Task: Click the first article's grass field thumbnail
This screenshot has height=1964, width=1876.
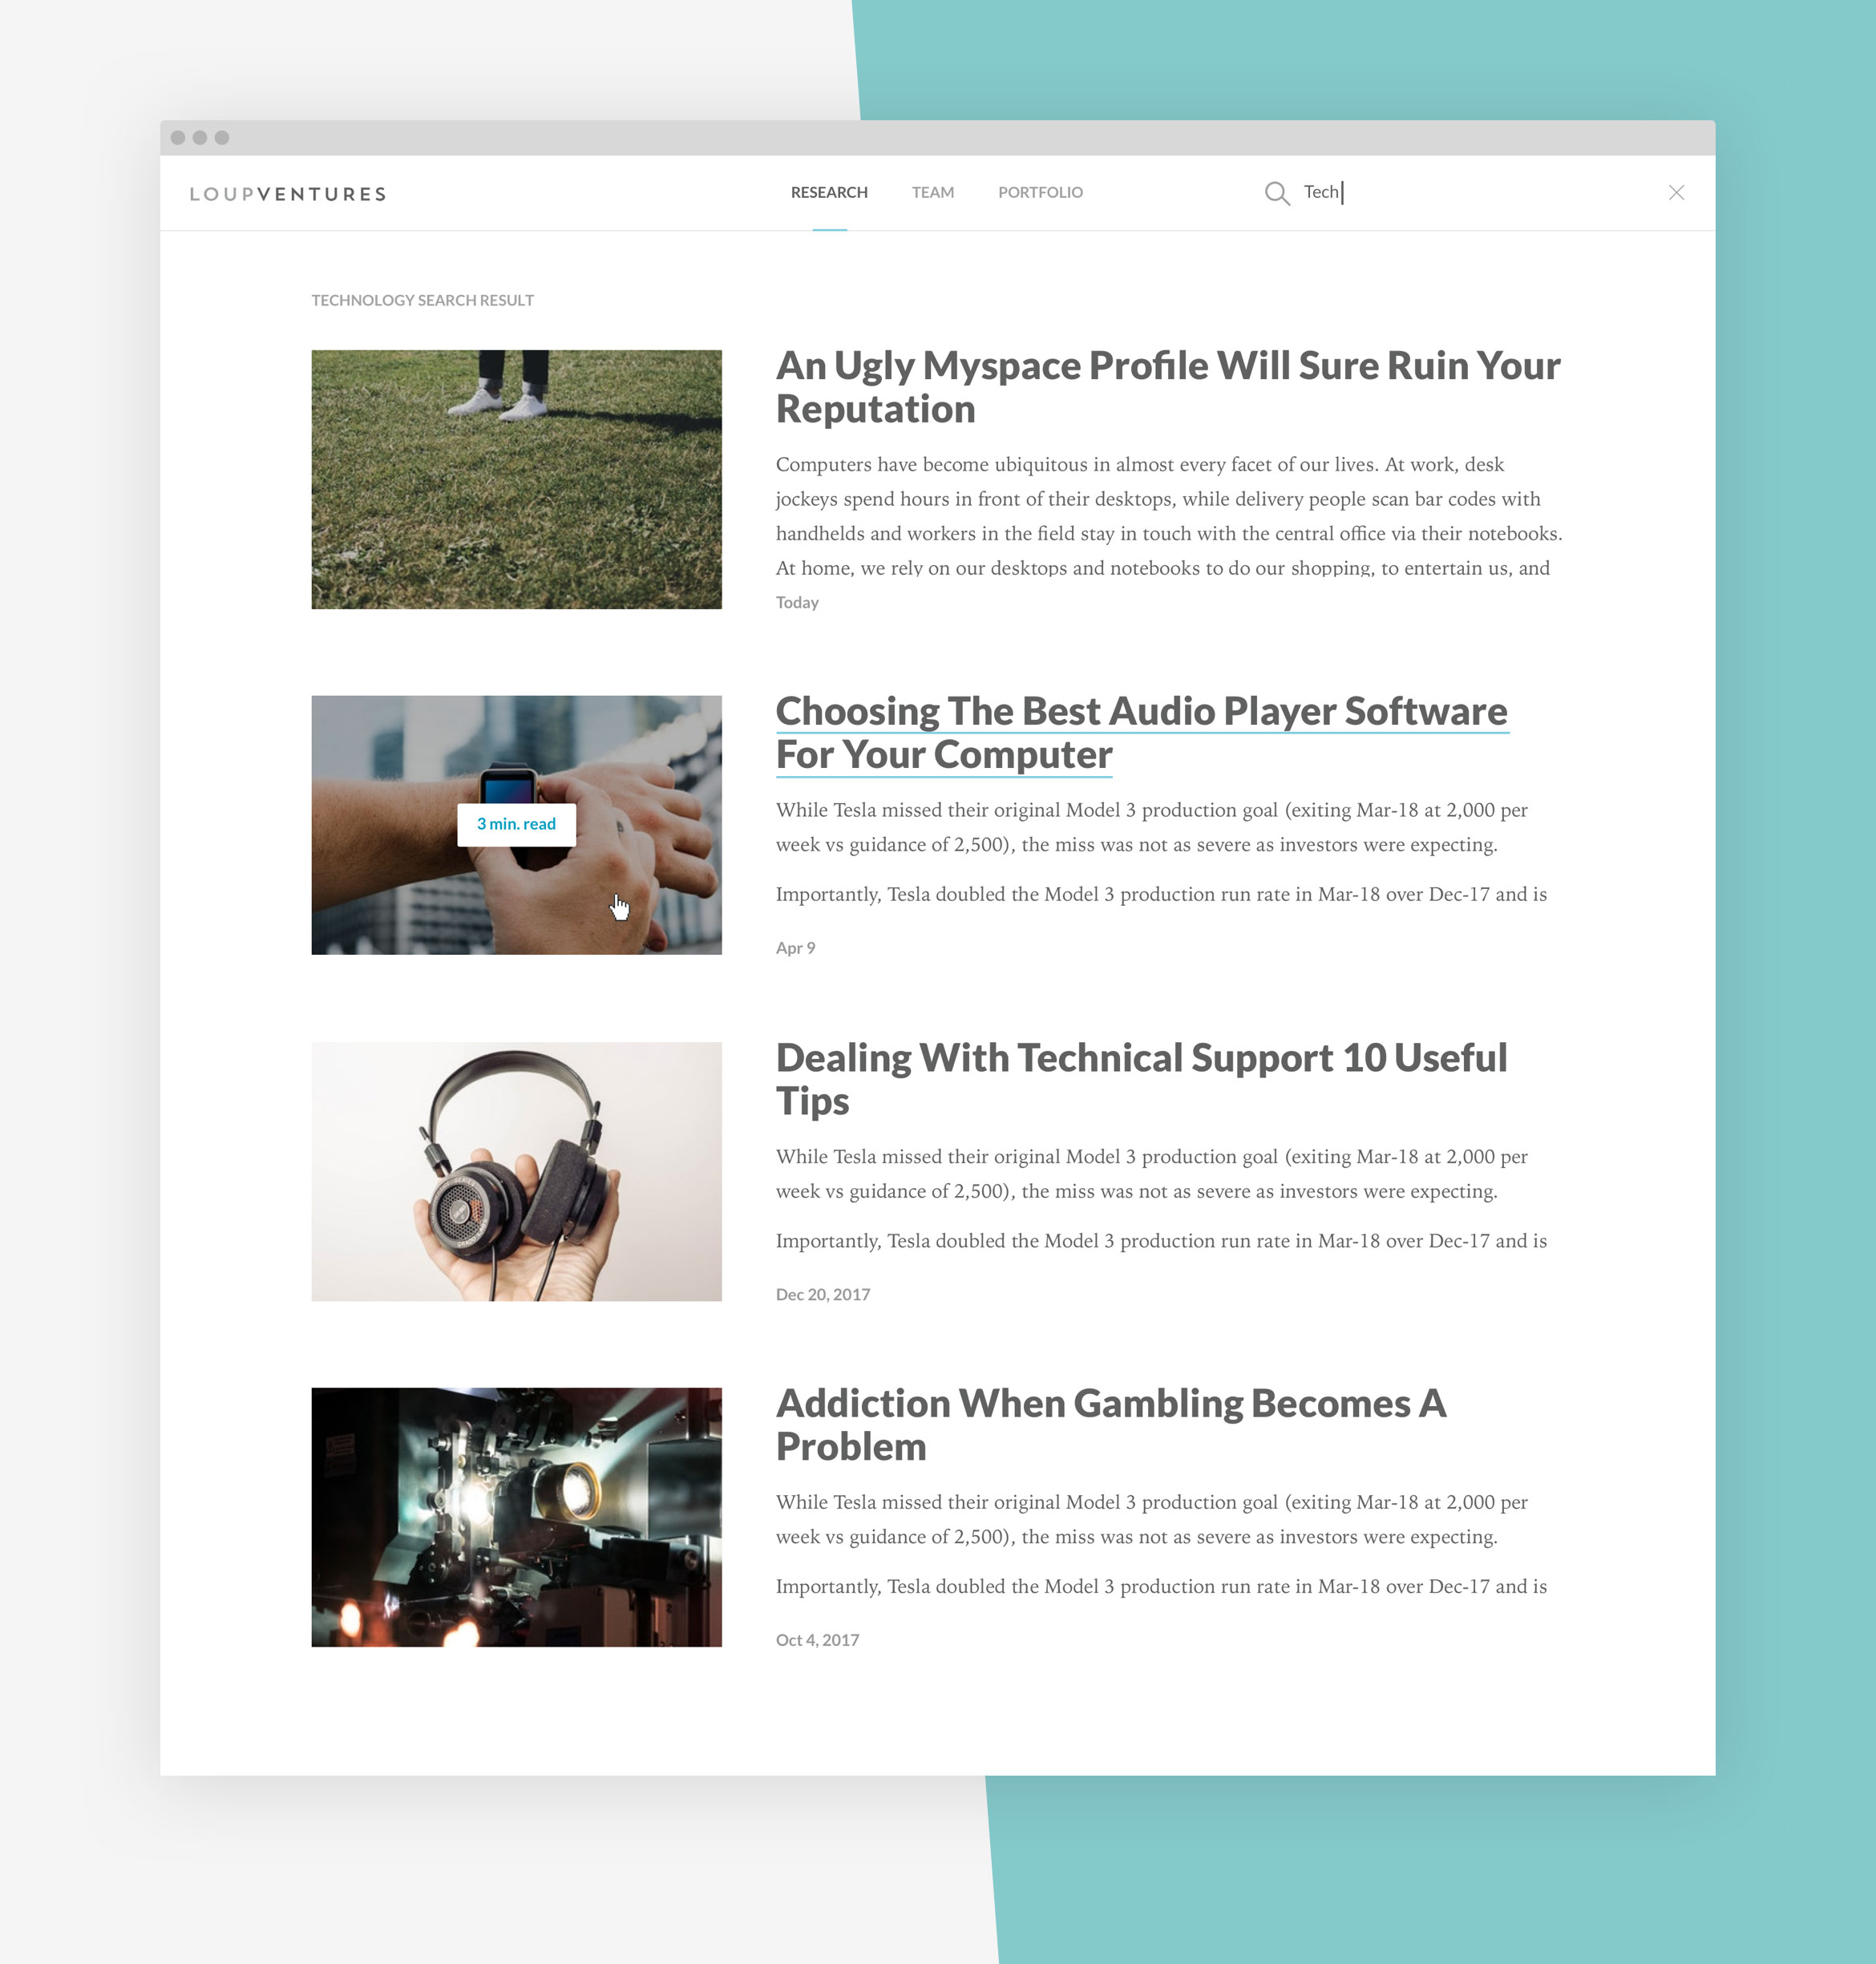Action: [519, 479]
